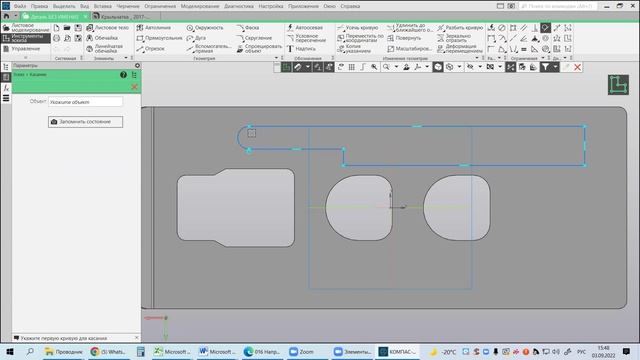Click the Линейчатая обечайка tool
640x360 pixels.
click(x=104, y=49)
